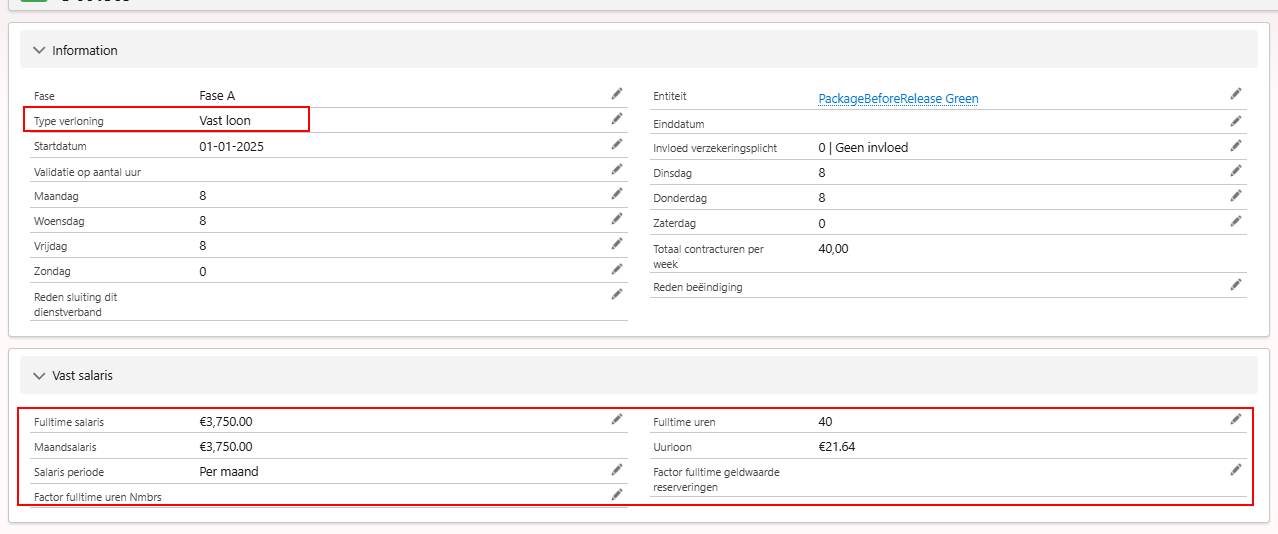Click edit icon for Einddatum
The width and height of the screenshot is (1278, 534).
(1236, 121)
